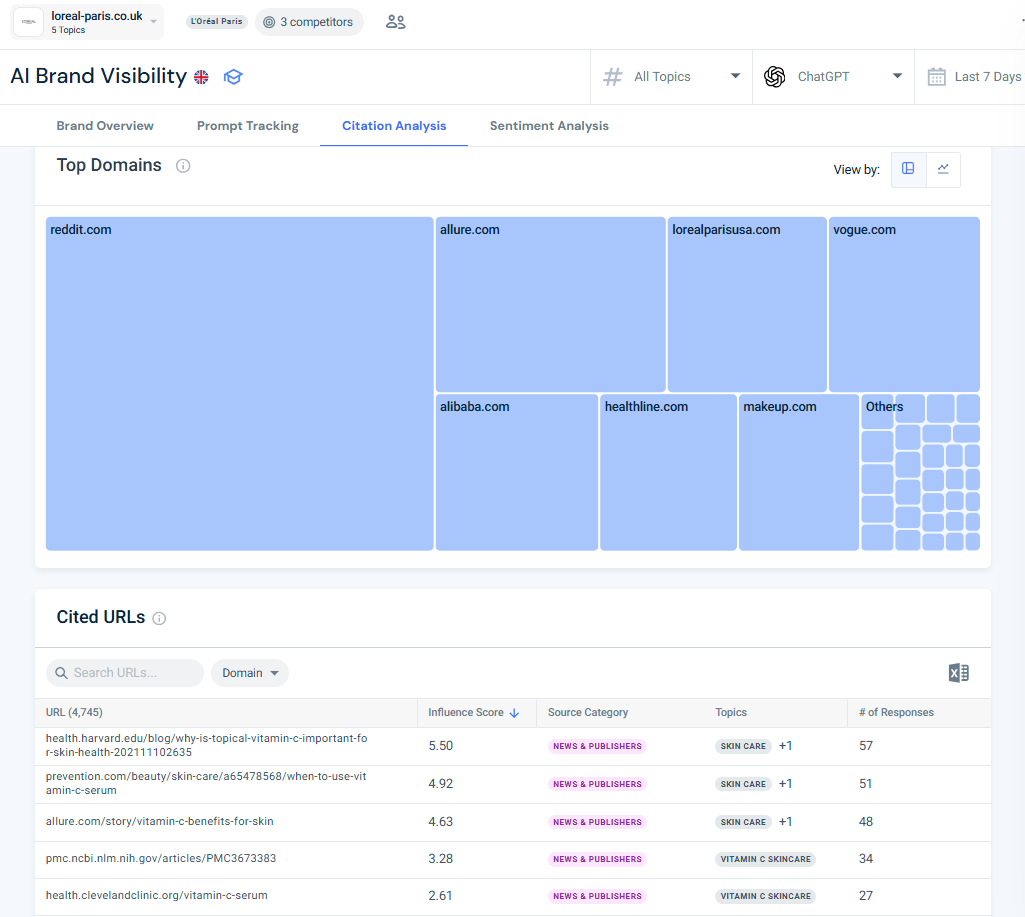
Task: Click Skin Care tag in prevention.com row
Action: (x=743, y=784)
